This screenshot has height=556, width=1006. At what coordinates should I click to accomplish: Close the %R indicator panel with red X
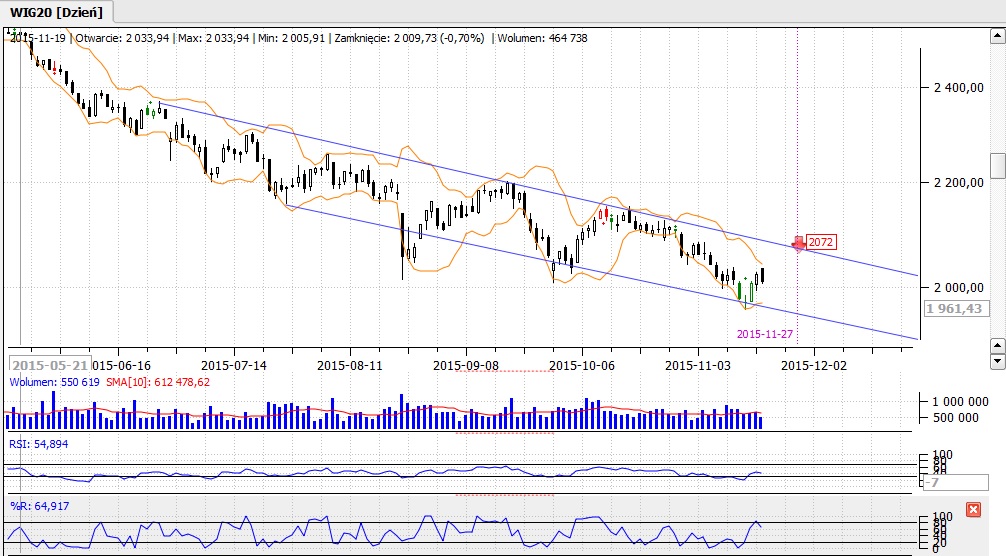[x=973, y=510]
